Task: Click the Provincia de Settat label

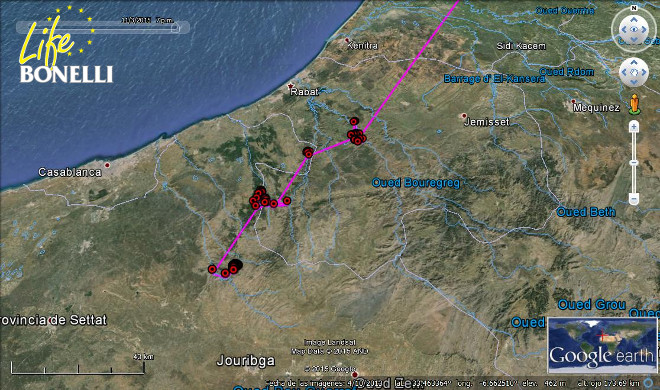Action: (x=53, y=320)
